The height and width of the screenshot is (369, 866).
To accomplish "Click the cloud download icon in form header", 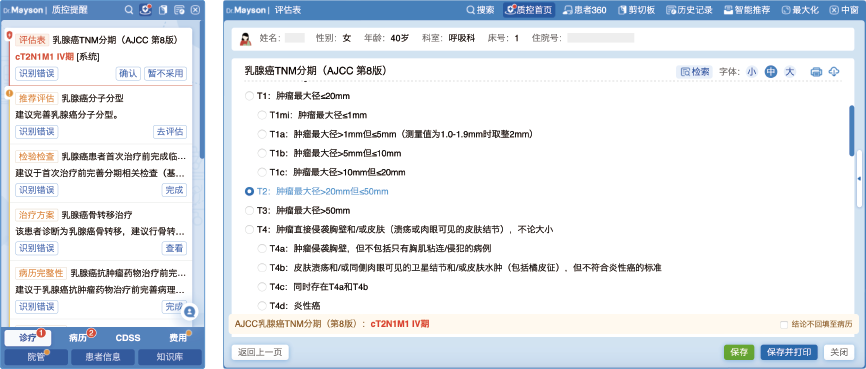I will tap(833, 71).
